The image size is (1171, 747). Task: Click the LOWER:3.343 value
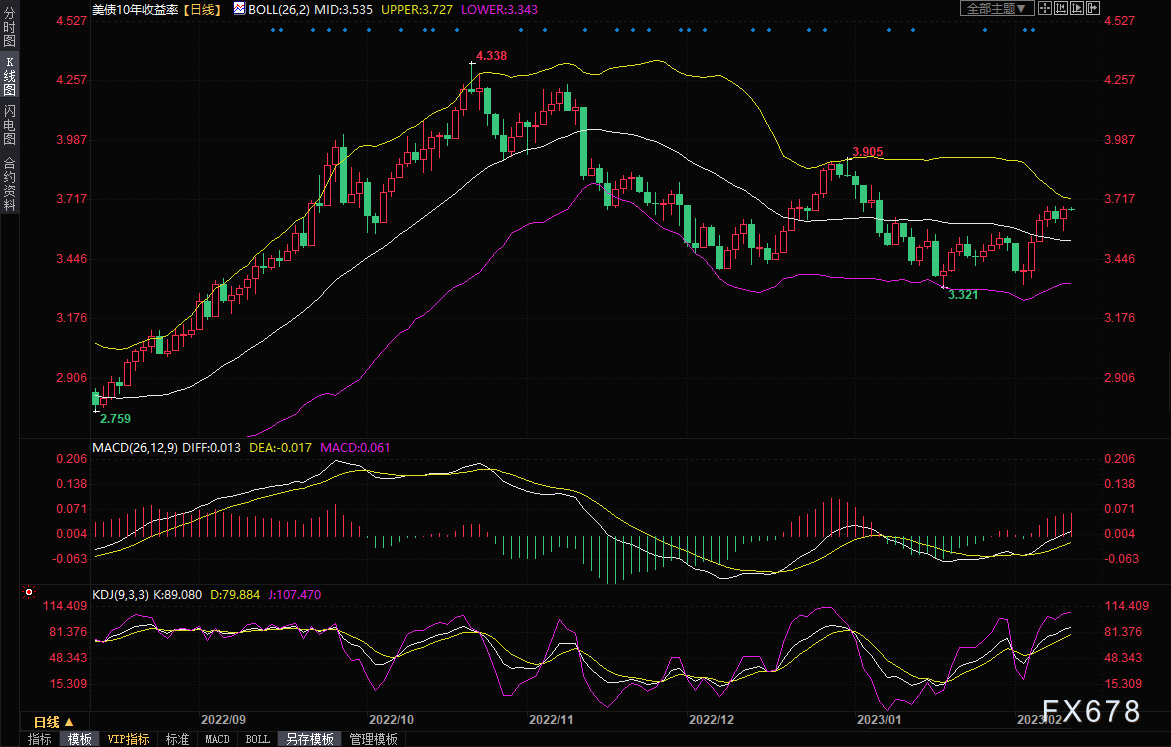click(499, 9)
